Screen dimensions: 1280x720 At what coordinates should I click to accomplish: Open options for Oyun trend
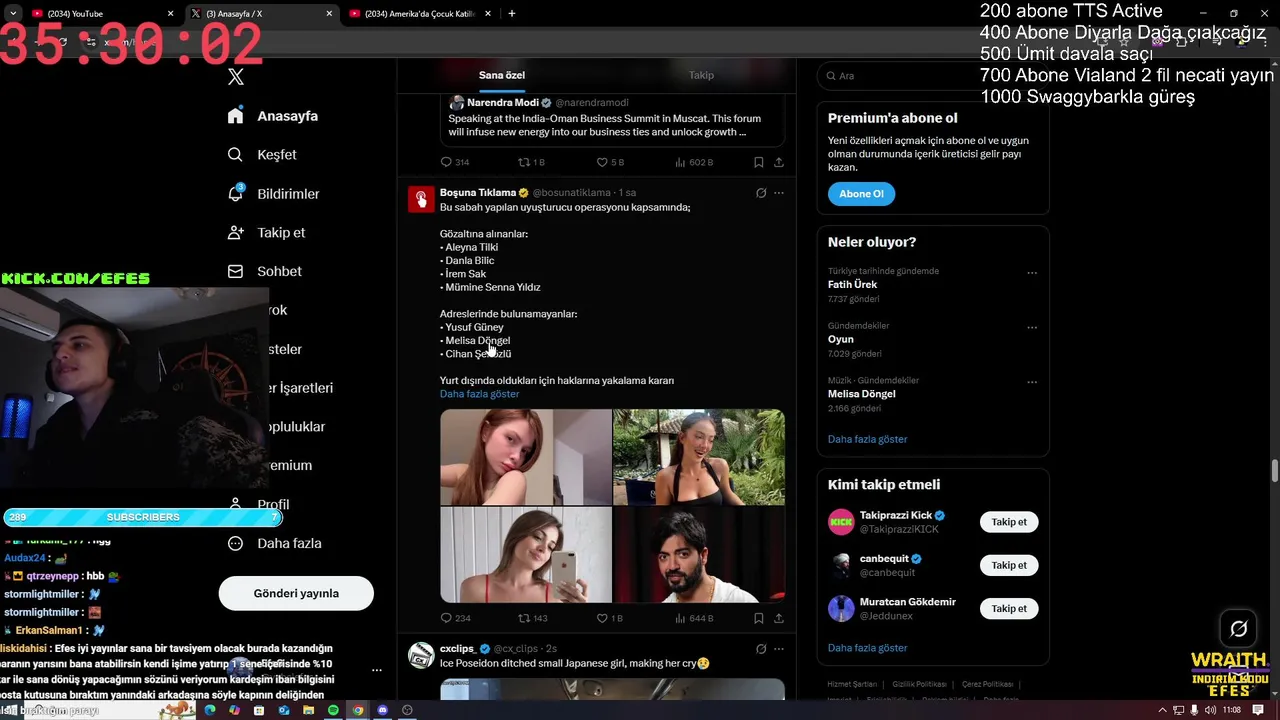(x=1032, y=328)
